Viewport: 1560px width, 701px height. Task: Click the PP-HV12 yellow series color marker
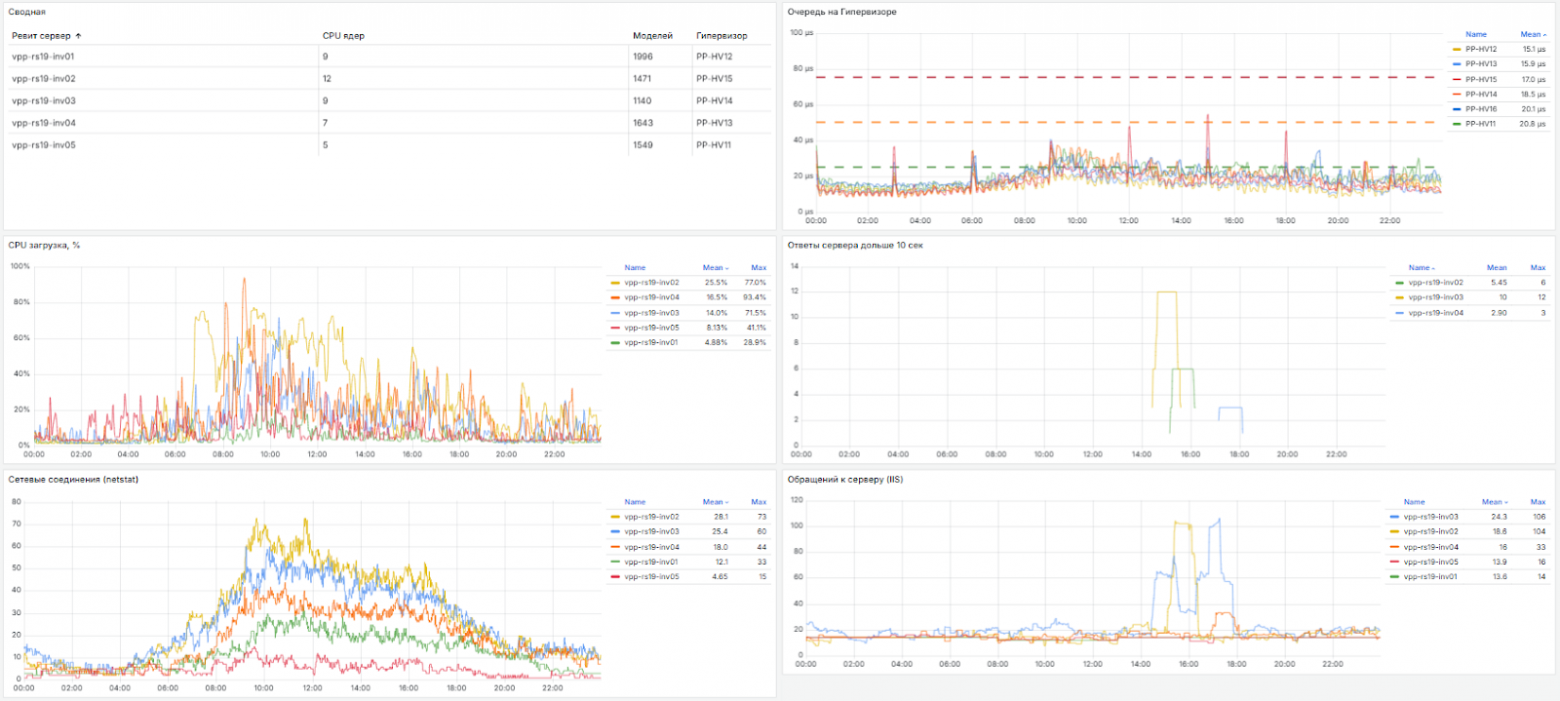click(x=1456, y=48)
